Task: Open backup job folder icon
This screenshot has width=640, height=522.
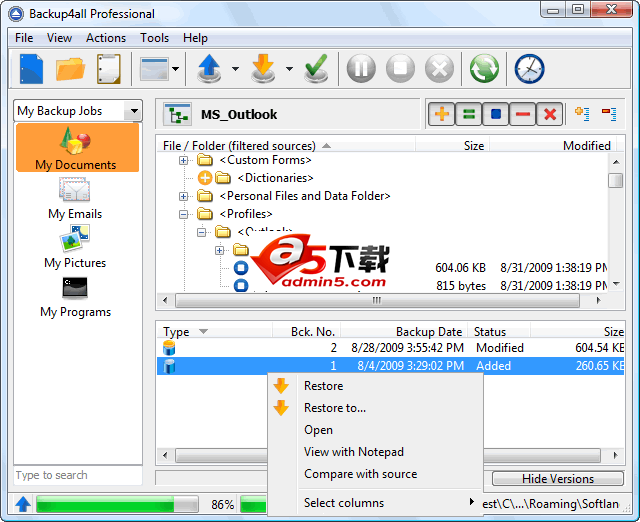Action: 71,69
